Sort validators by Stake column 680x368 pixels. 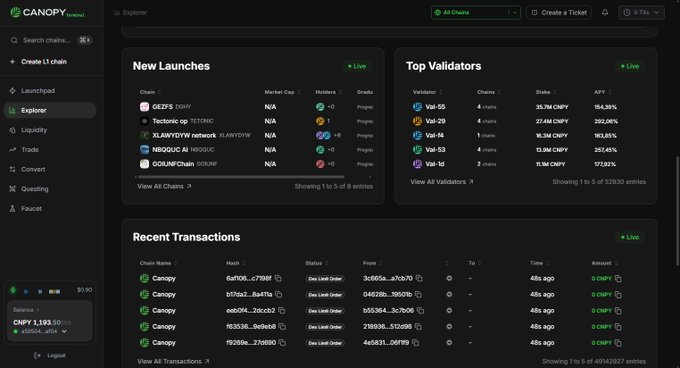pos(546,92)
